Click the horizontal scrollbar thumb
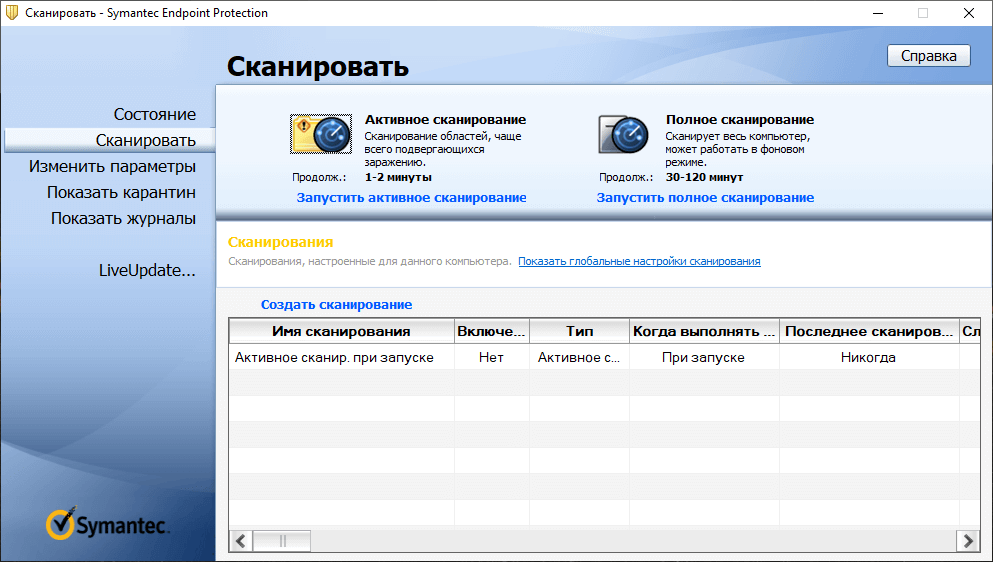993x562 pixels. tap(282, 541)
